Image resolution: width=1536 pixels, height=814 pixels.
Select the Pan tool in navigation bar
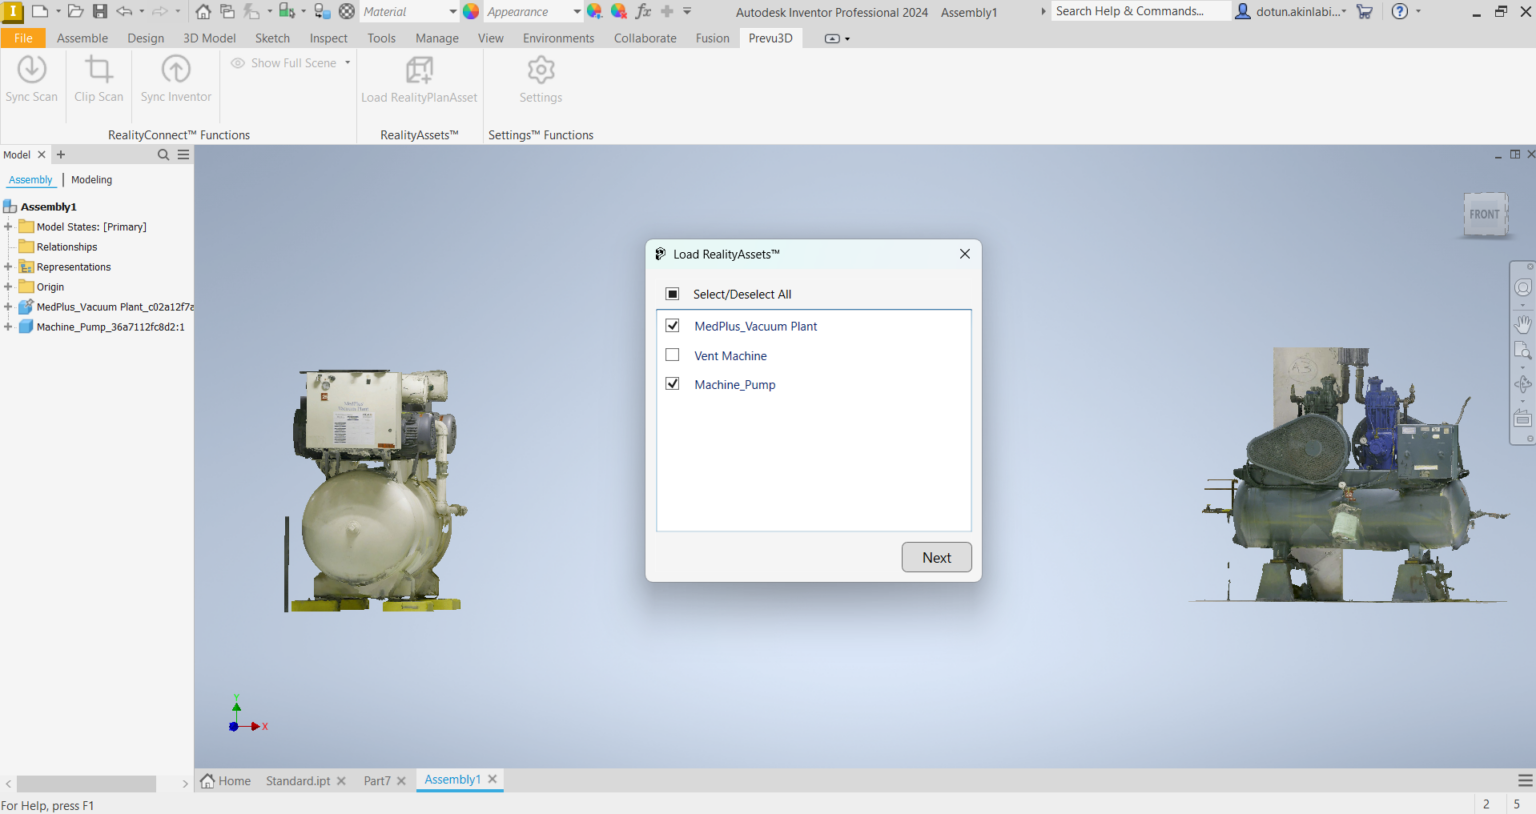(1523, 324)
